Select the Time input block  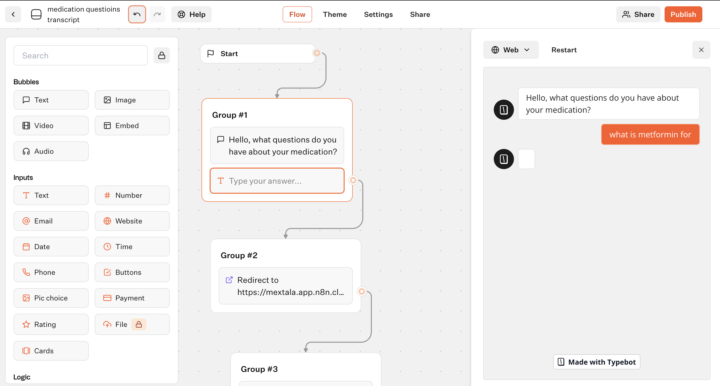(x=132, y=246)
